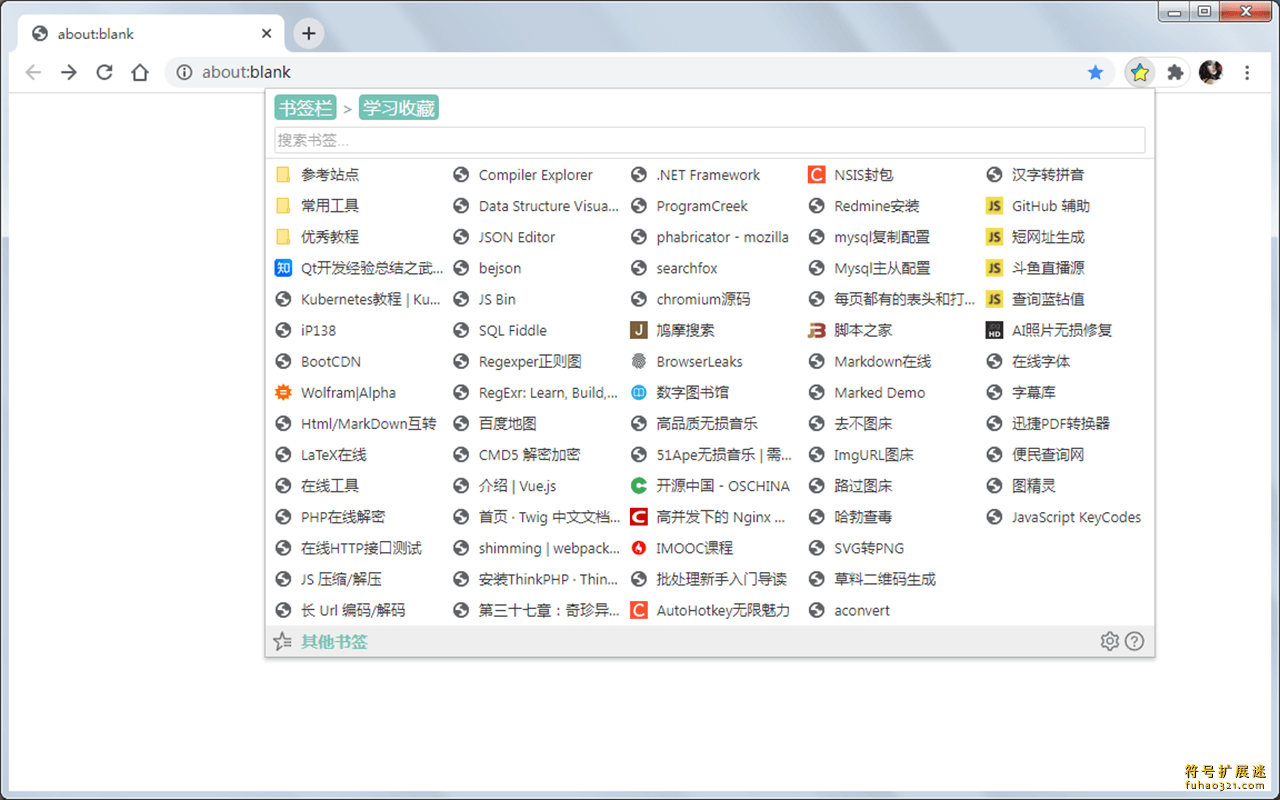Close the about:blank tab
The height and width of the screenshot is (800, 1280).
click(267, 33)
